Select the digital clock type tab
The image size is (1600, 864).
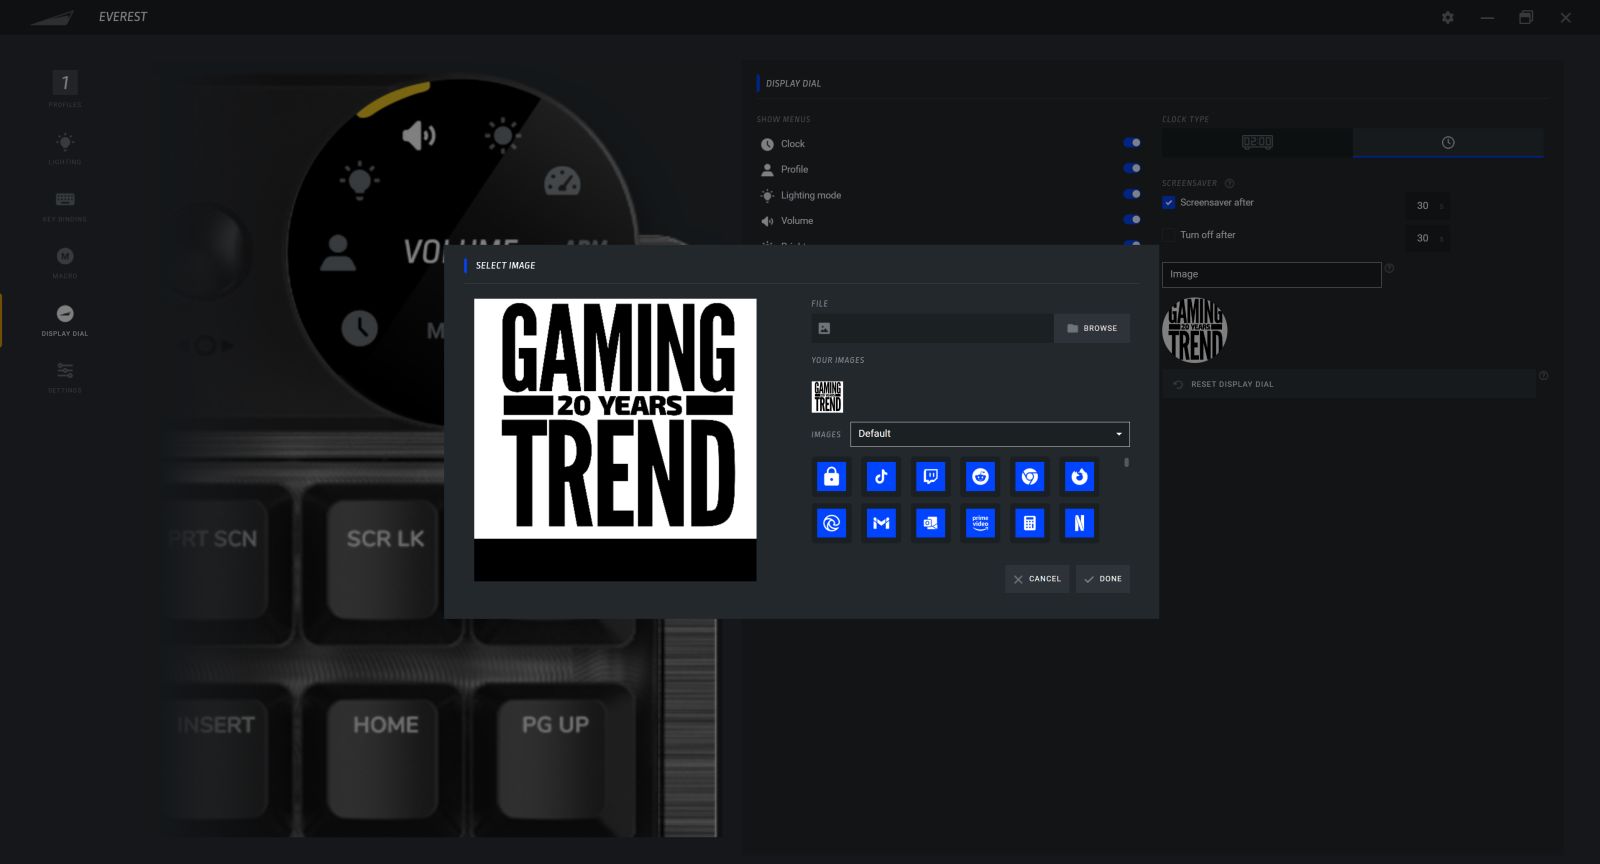(x=1257, y=142)
